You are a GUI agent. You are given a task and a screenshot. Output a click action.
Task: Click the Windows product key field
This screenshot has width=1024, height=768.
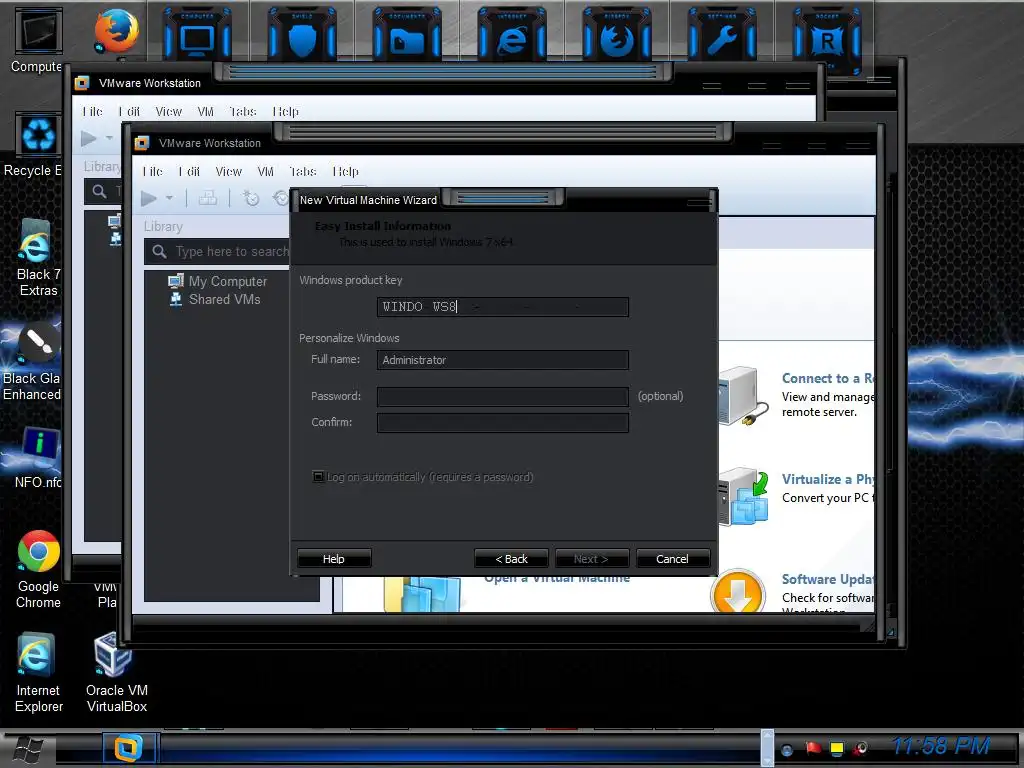click(x=503, y=307)
